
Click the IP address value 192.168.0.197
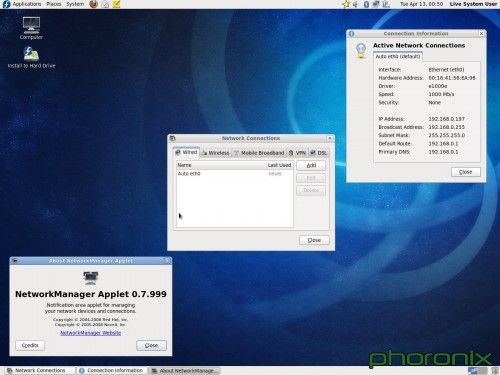point(446,119)
